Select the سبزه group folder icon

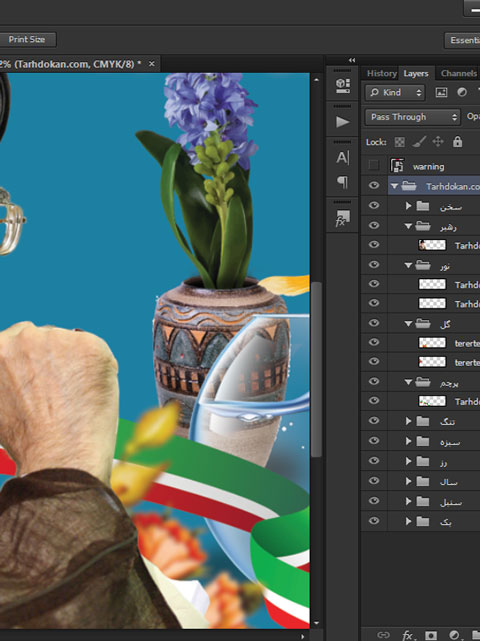423,441
